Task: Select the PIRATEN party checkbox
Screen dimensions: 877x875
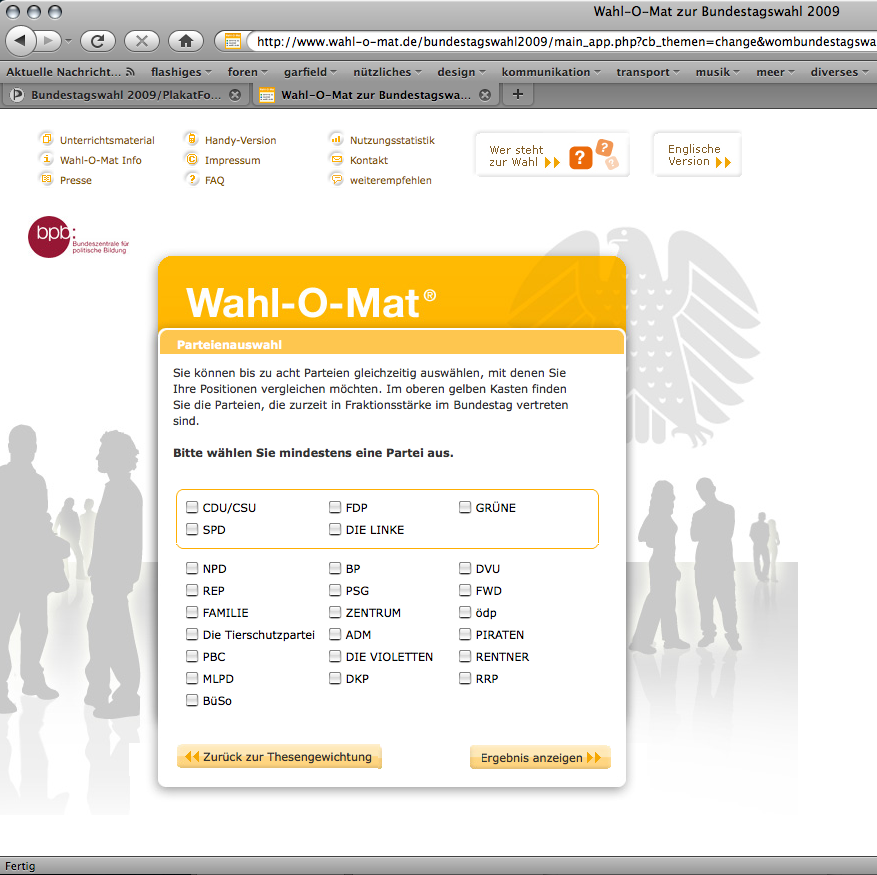Action: (x=465, y=634)
